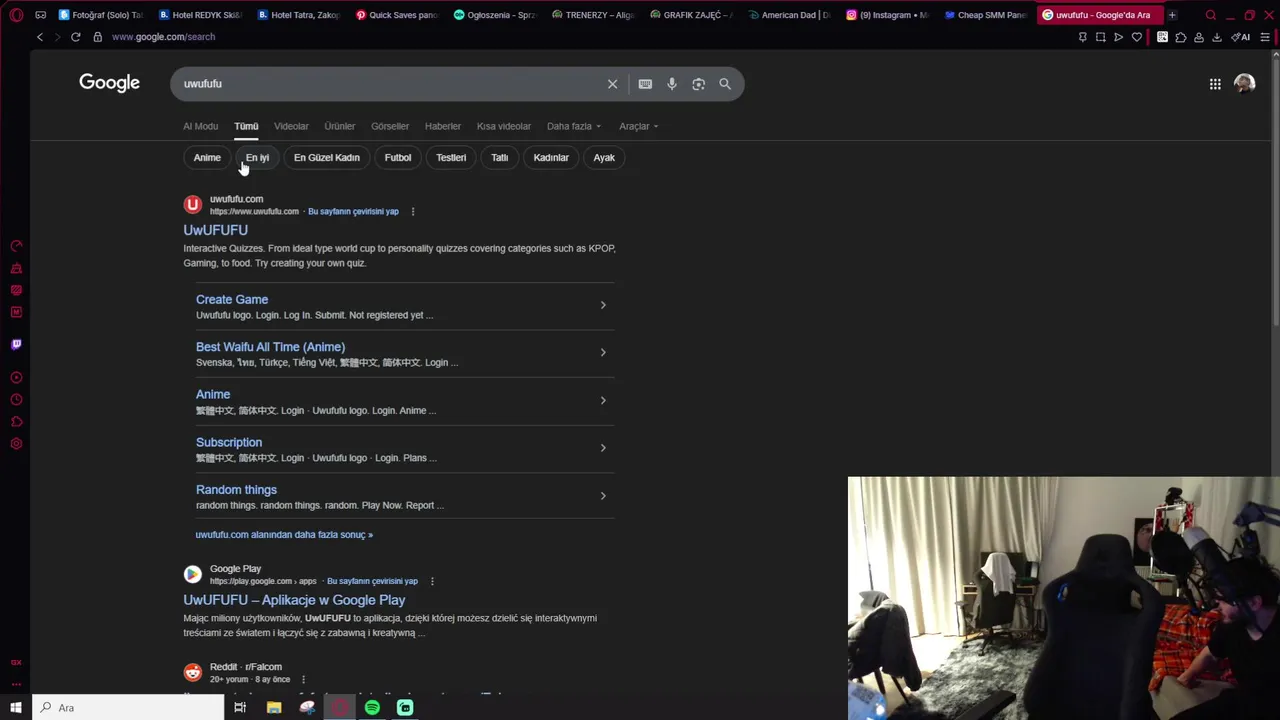Open the GX Control speedometer sidebar icon
This screenshot has width=1280, height=720.
click(x=16, y=246)
